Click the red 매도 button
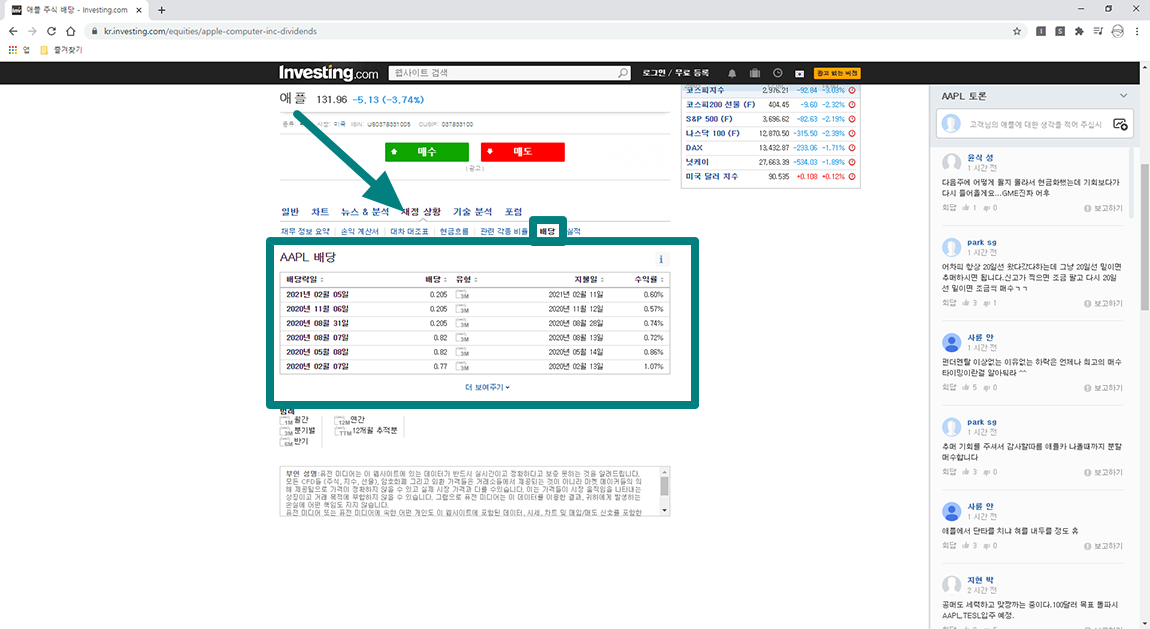Viewport: 1150px width, 629px height. pyautogui.click(x=523, y=152)
